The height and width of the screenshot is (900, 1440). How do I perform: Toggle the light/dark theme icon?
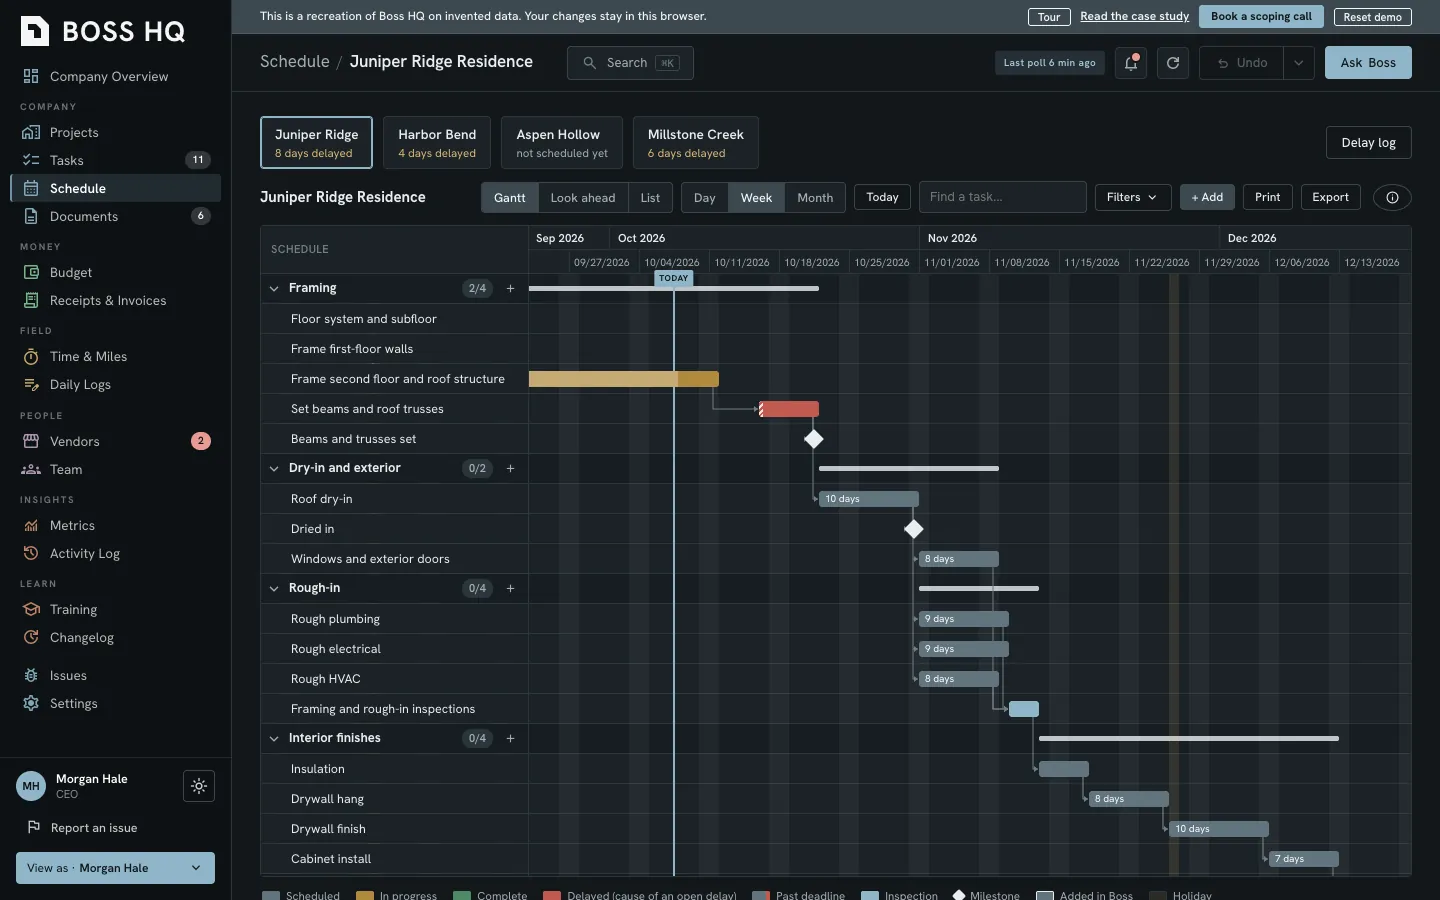[199, 786]
